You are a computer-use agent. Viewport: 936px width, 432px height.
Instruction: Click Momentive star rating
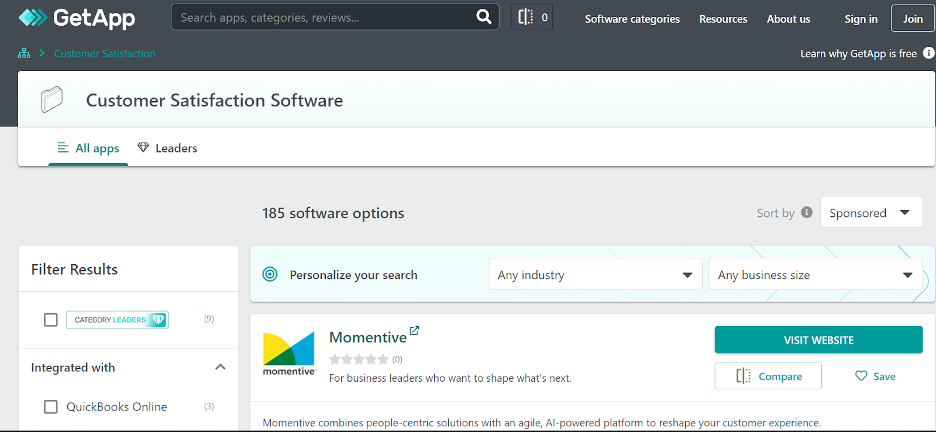point(359,359)
